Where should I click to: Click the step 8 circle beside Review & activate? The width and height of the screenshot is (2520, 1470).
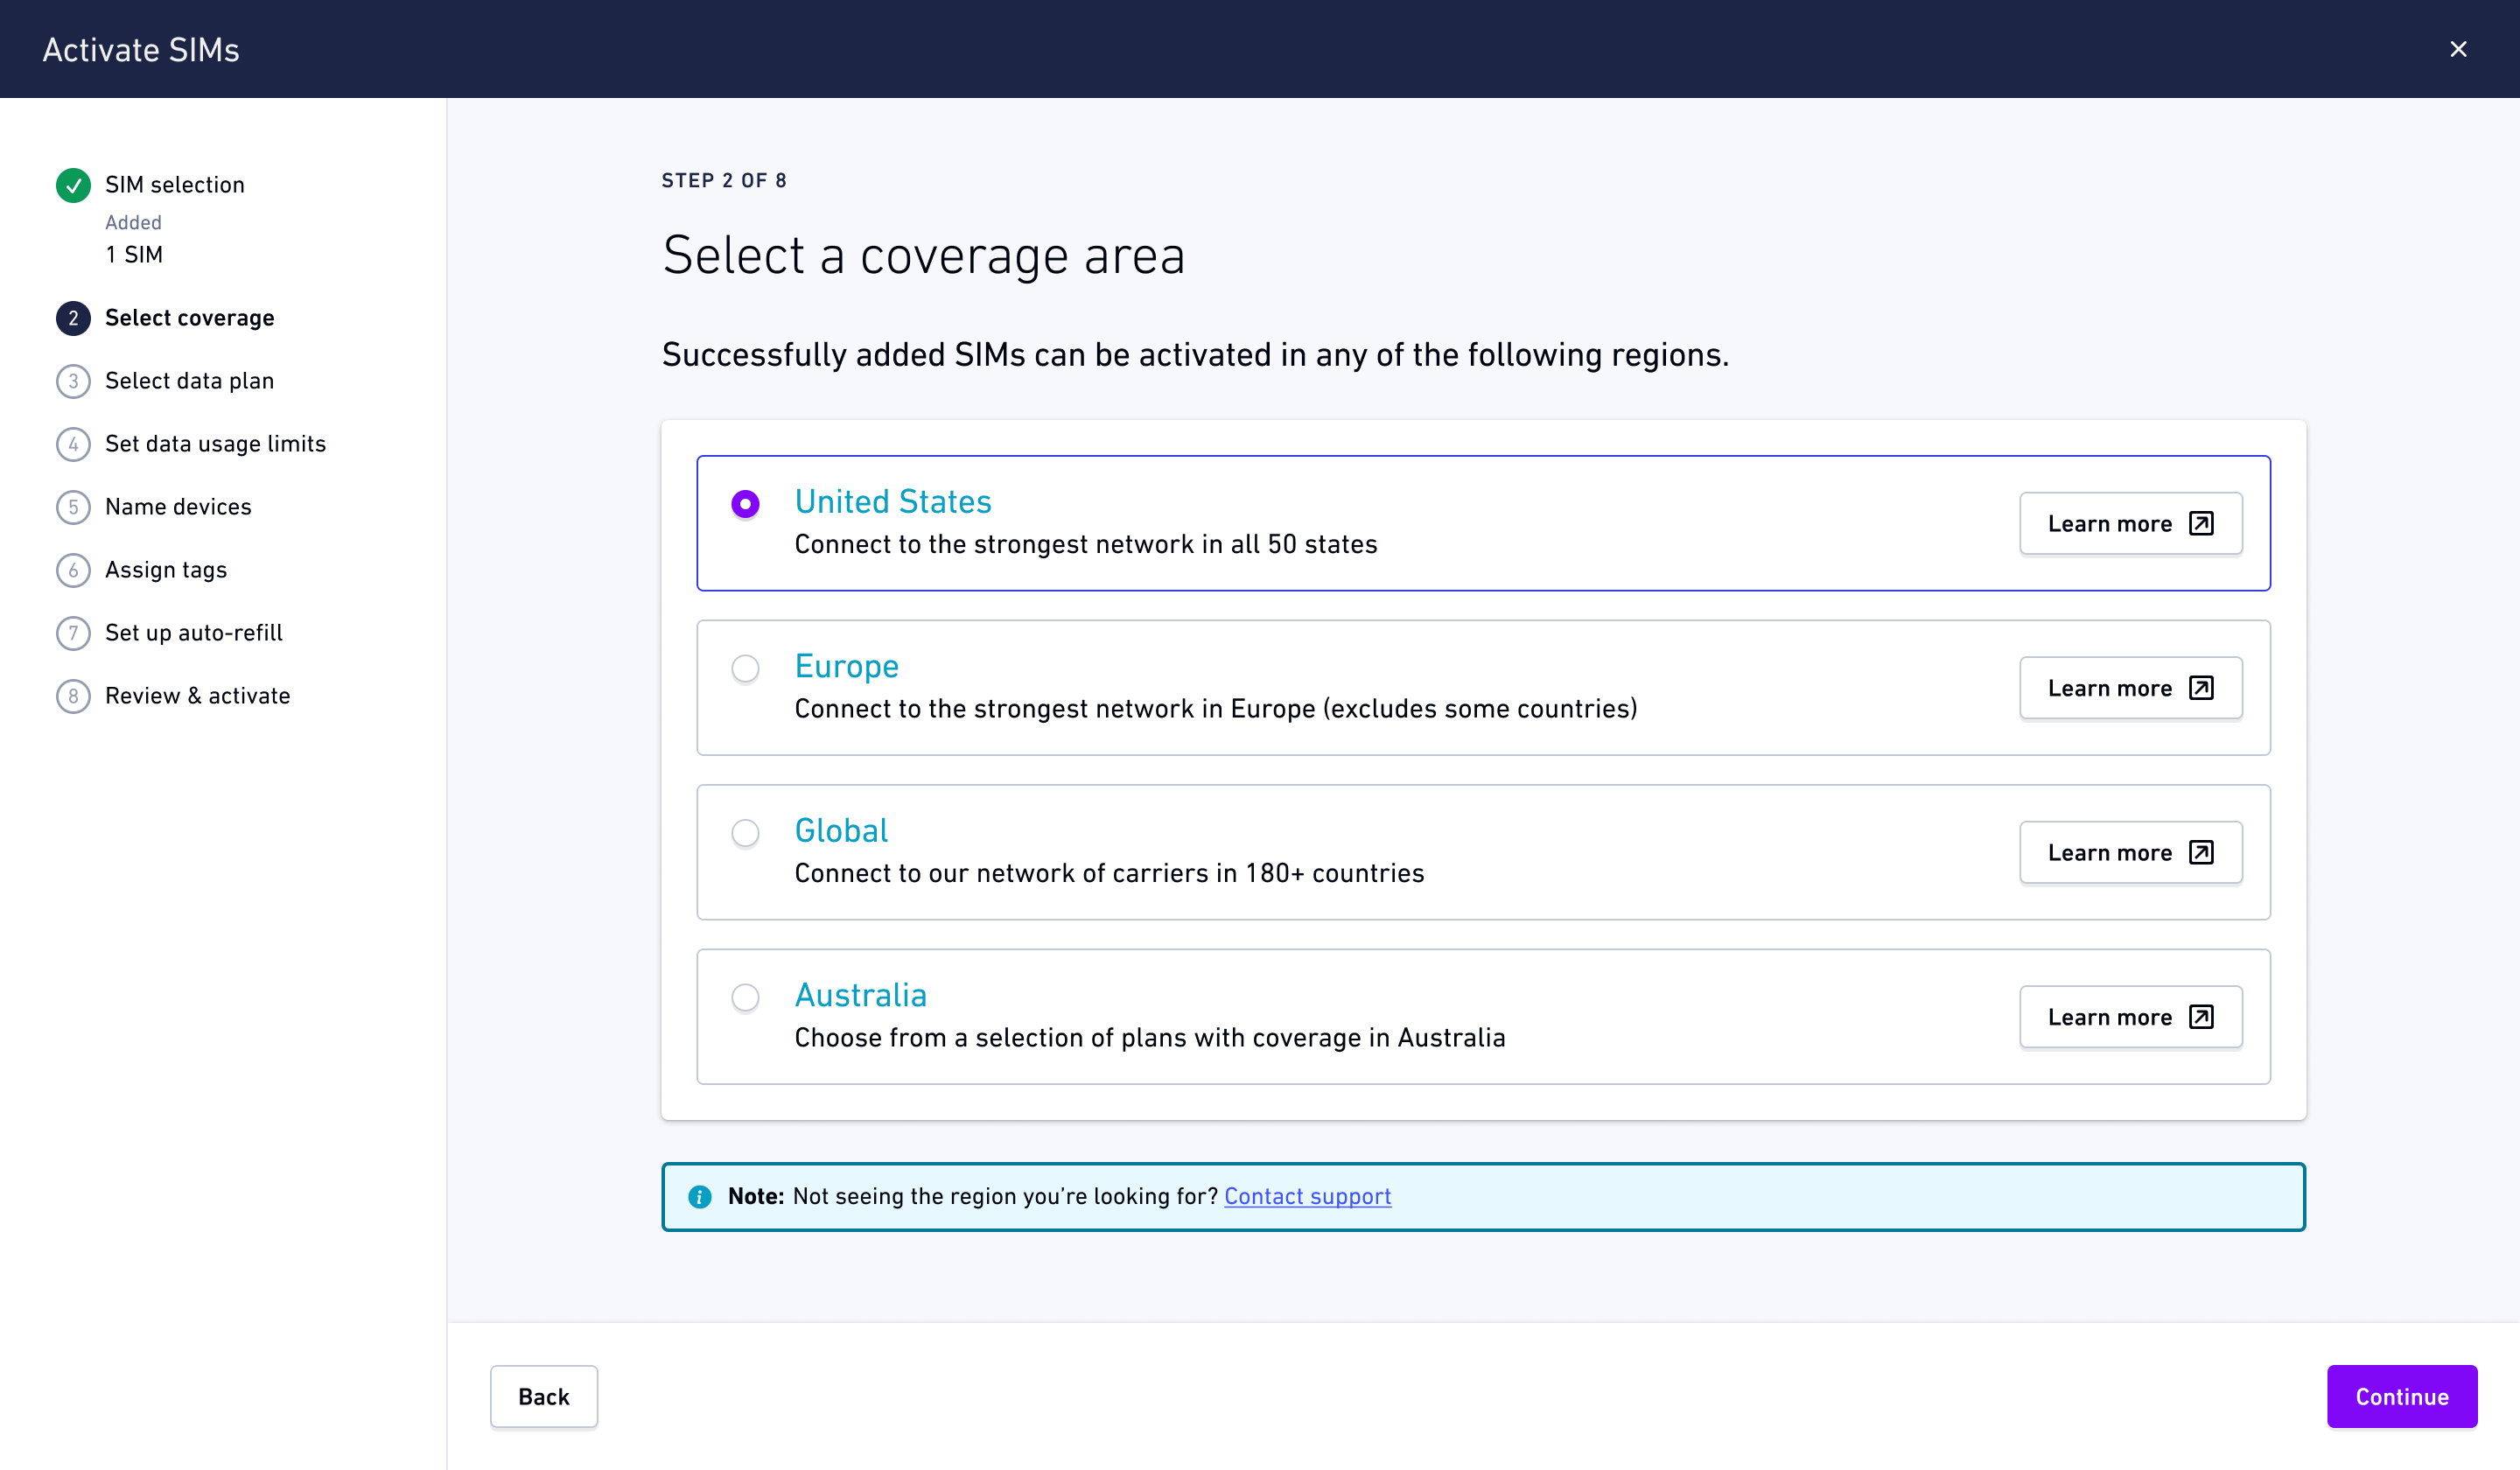click(x=73, y=695)
